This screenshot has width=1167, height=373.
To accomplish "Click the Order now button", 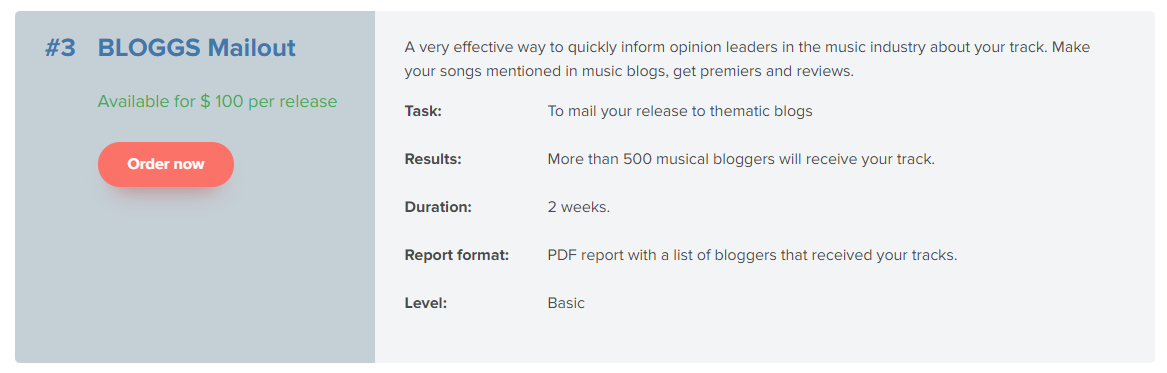I will [165, 164].
